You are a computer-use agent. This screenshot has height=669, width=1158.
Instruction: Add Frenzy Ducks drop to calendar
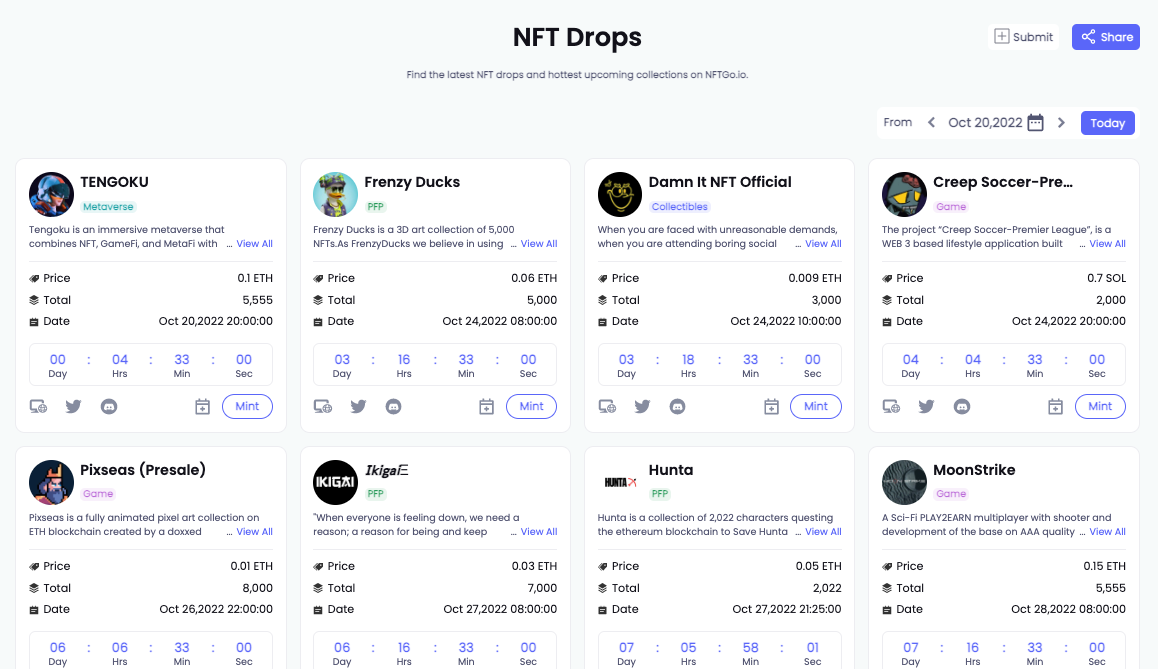487,406
